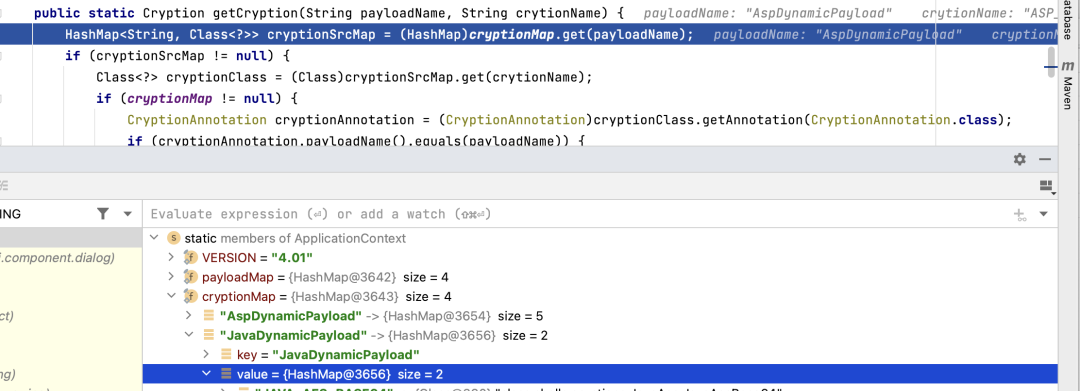Expand the payloadMap variable node

pos(172,277)
